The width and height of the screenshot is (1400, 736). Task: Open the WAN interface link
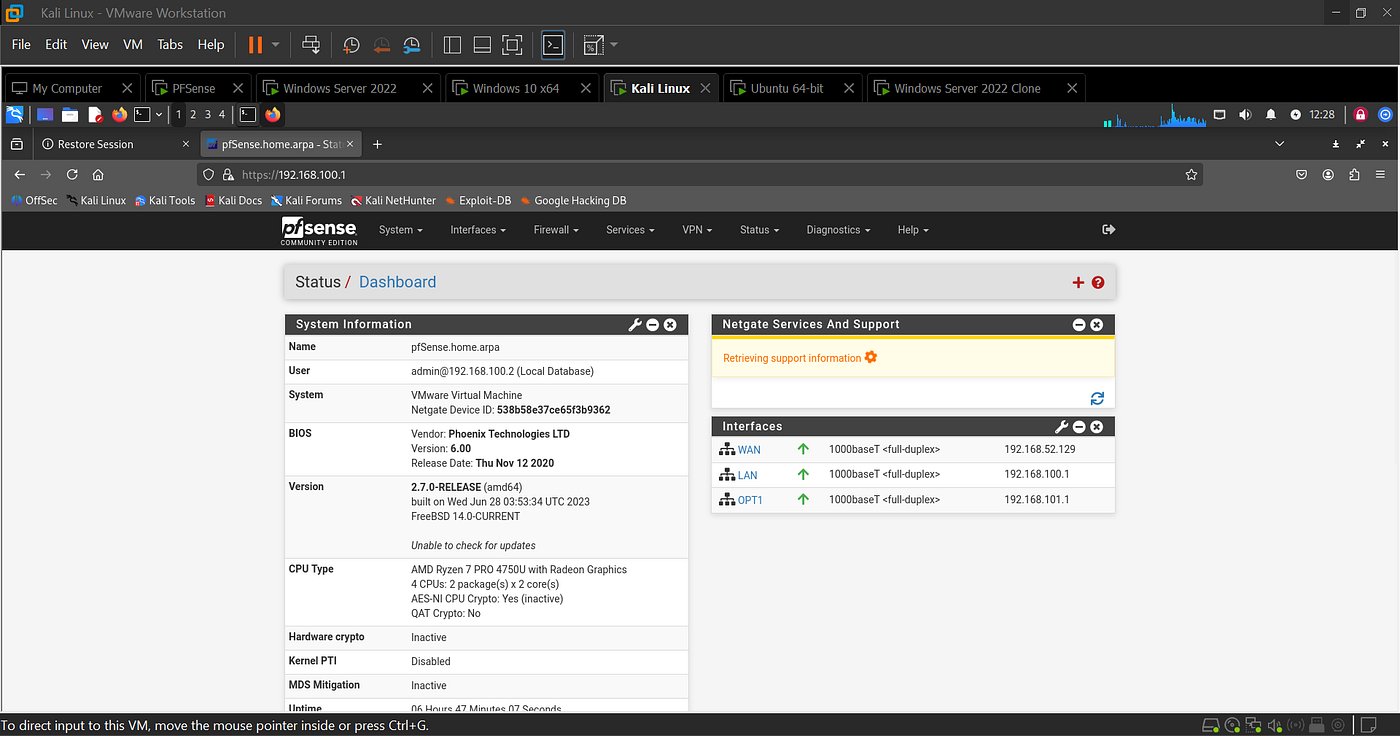click(x=749, y=450)
